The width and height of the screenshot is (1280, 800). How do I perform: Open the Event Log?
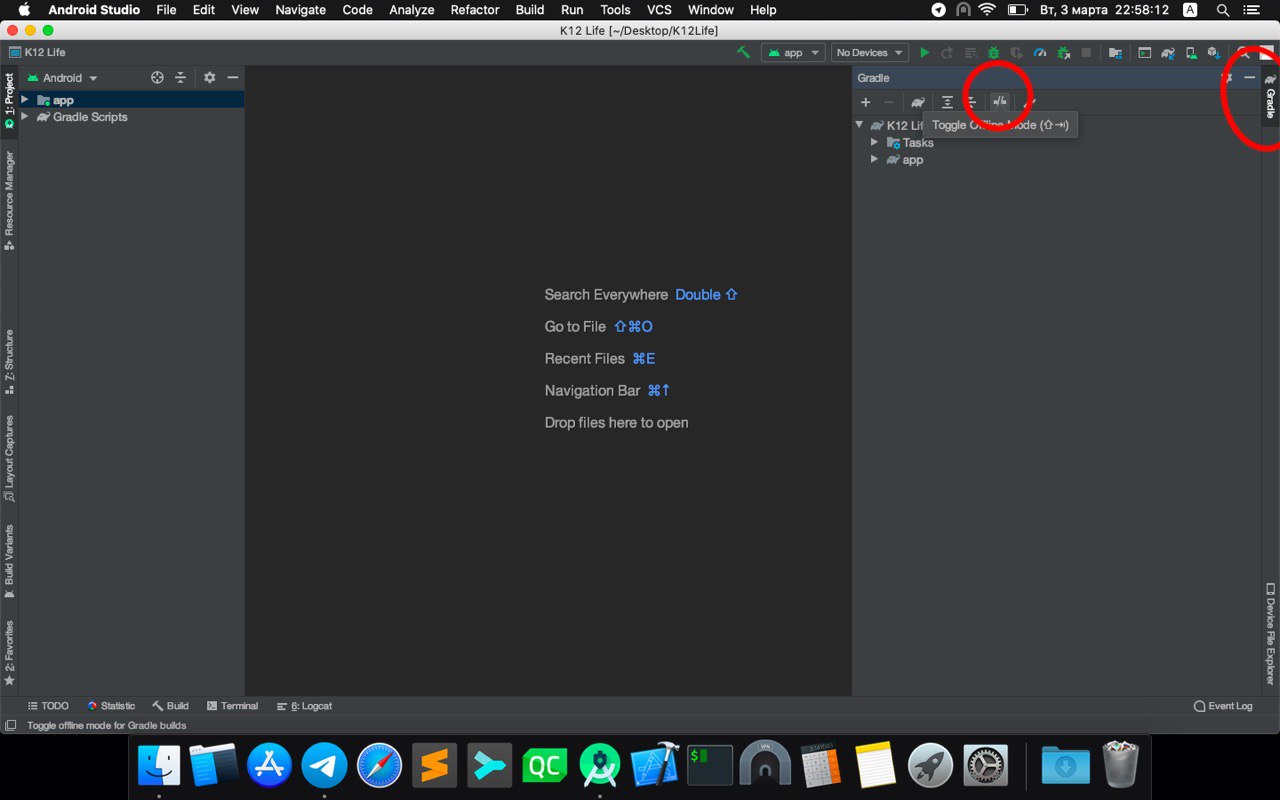click(1223, 706)
